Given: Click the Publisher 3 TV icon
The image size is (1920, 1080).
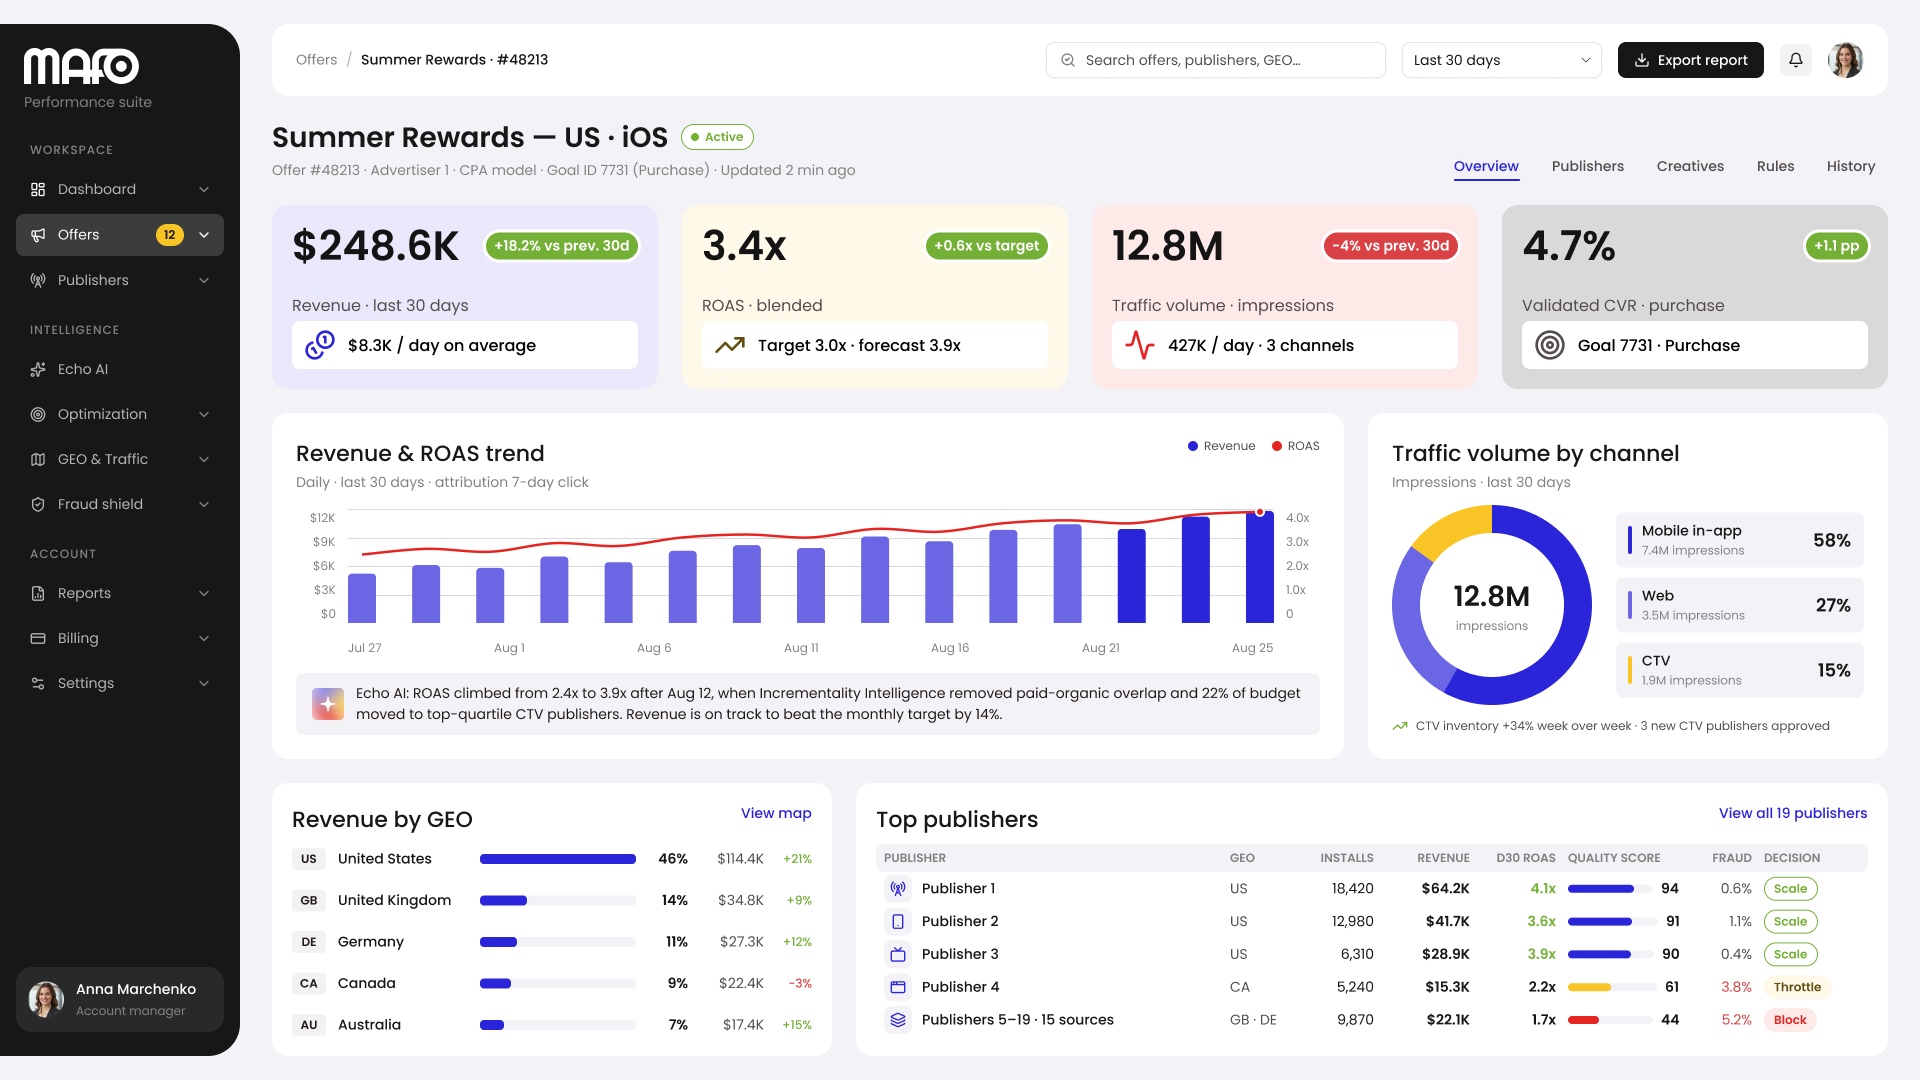Looking at the screenshot, I should click(898, 954).
